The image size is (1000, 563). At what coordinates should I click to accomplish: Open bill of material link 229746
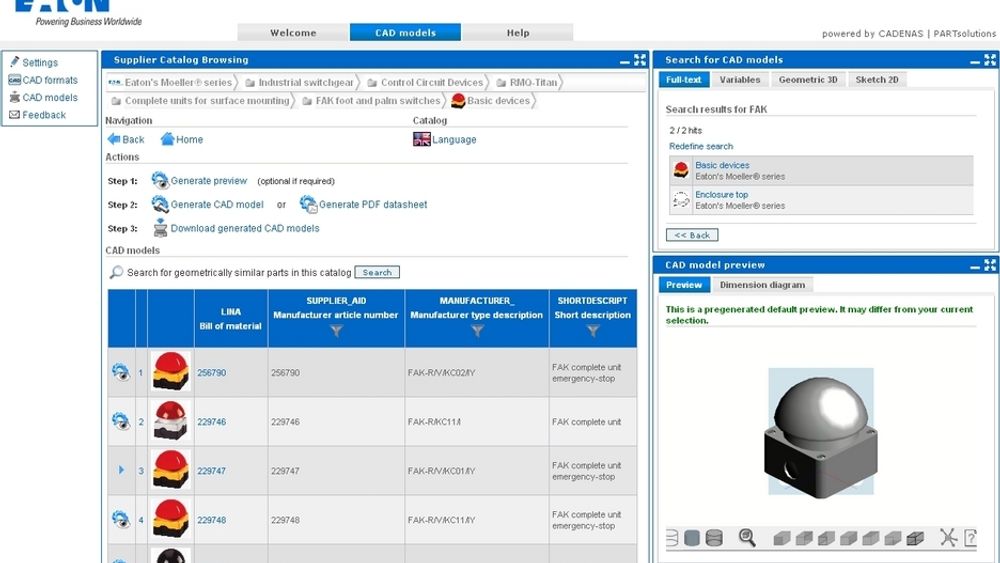pos(211,421)
